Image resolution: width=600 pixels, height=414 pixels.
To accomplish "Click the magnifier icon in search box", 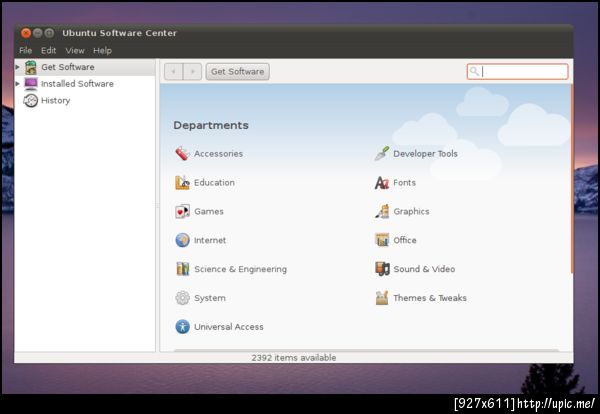I will [x=474, y=71].
